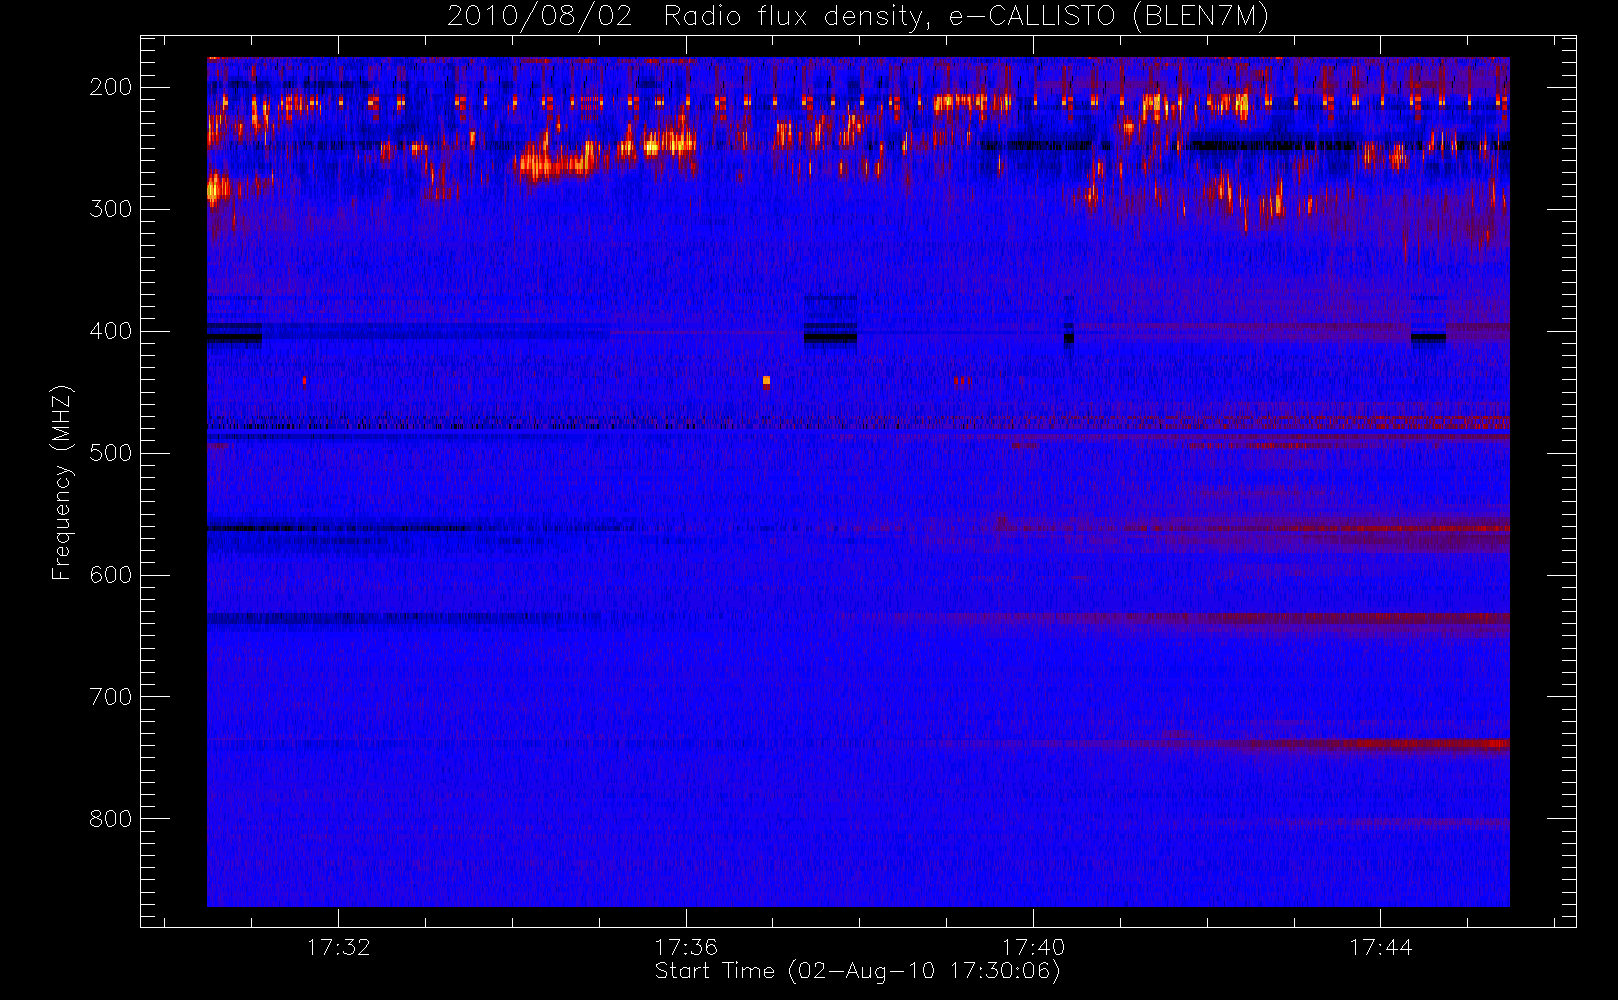Click the 17:36 time tick label
The image size is (1618, 1000).
[x=686, y=947]
